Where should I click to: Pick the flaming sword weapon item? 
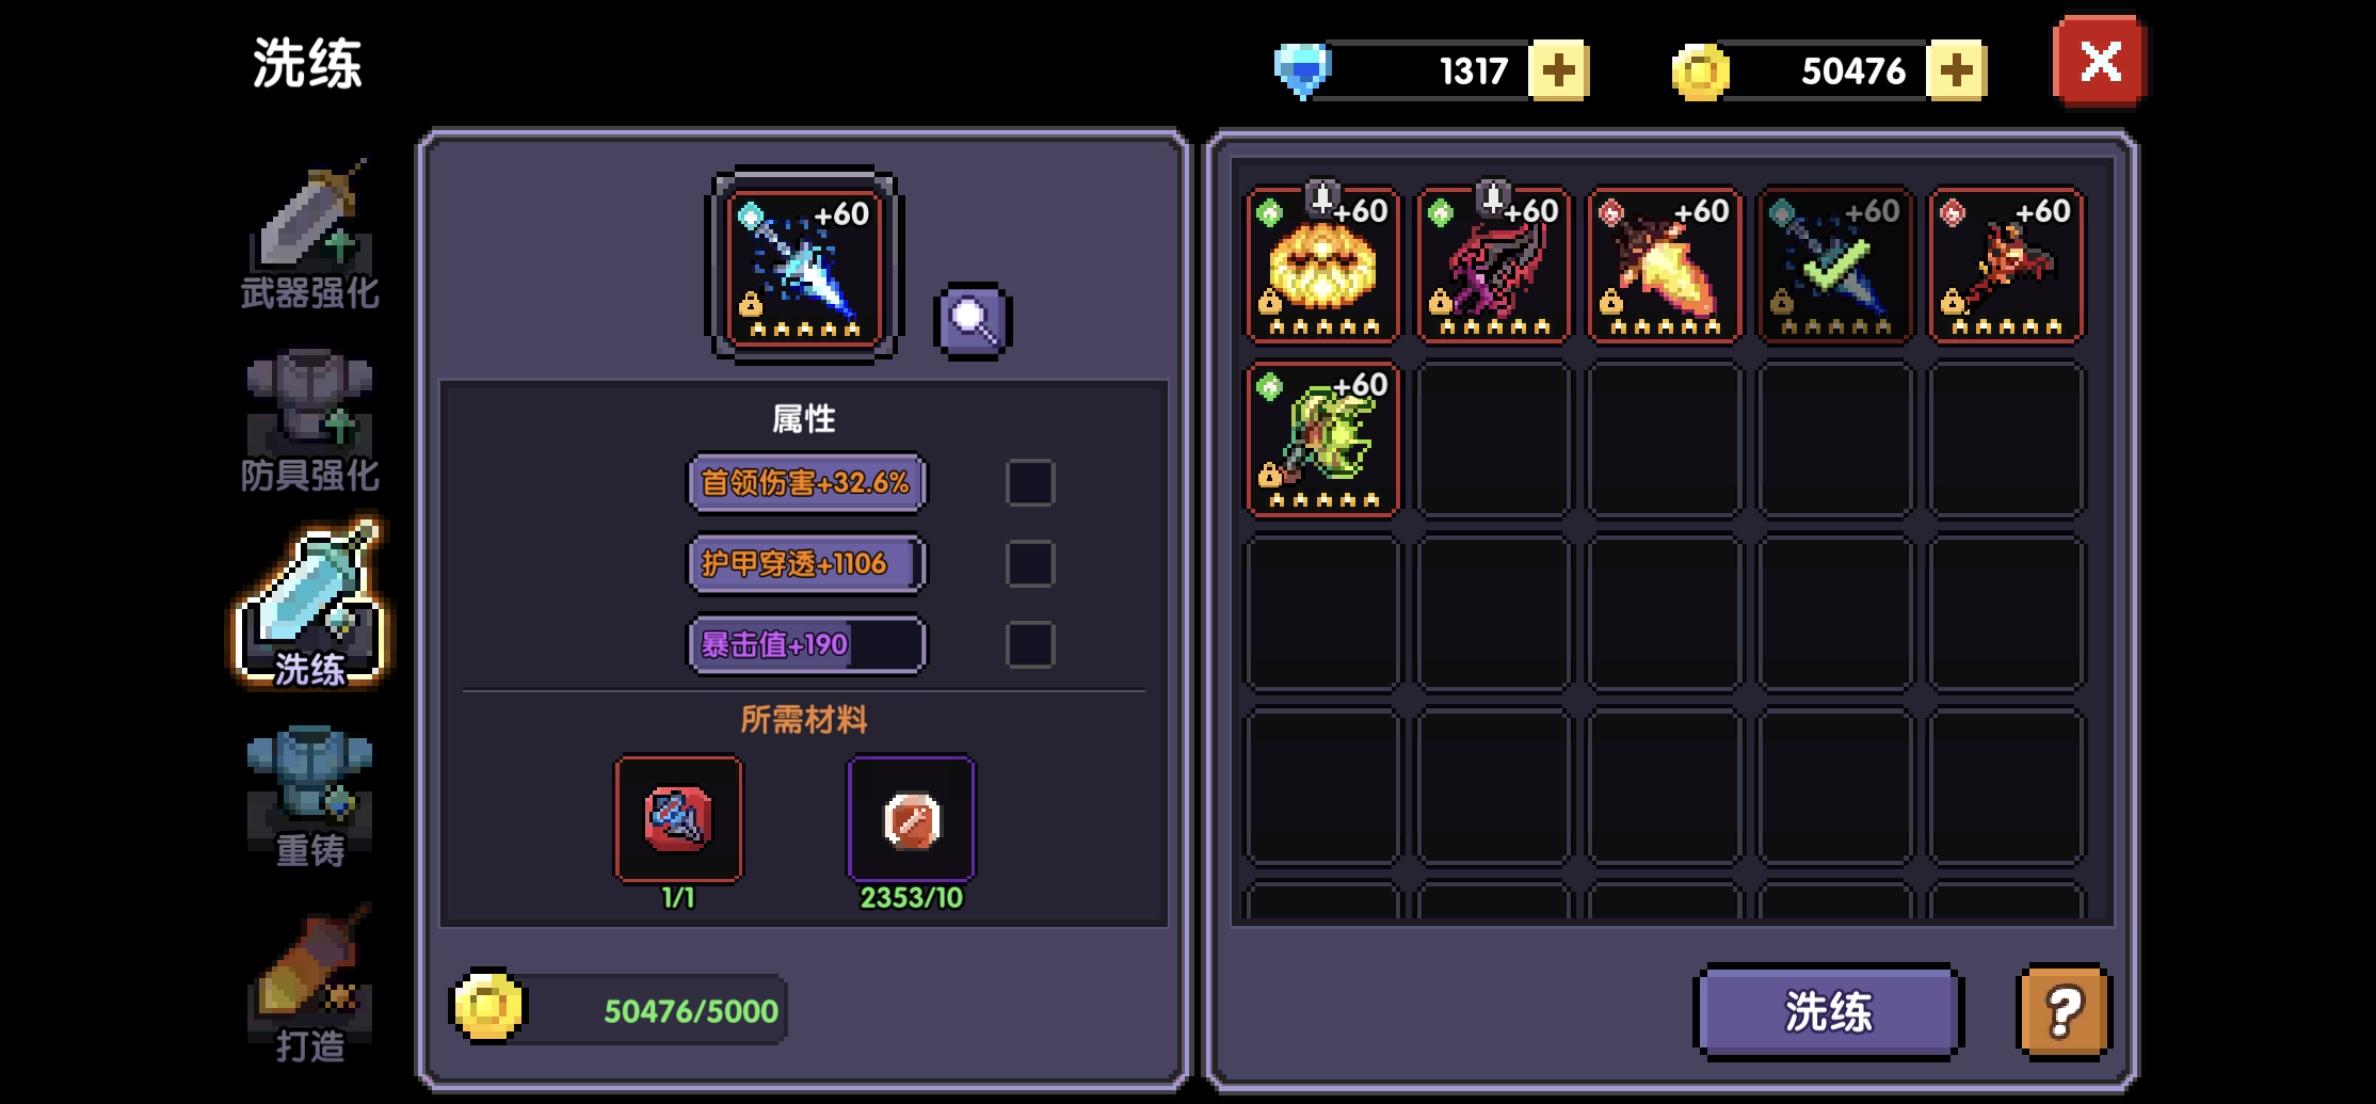(1665, 266)
